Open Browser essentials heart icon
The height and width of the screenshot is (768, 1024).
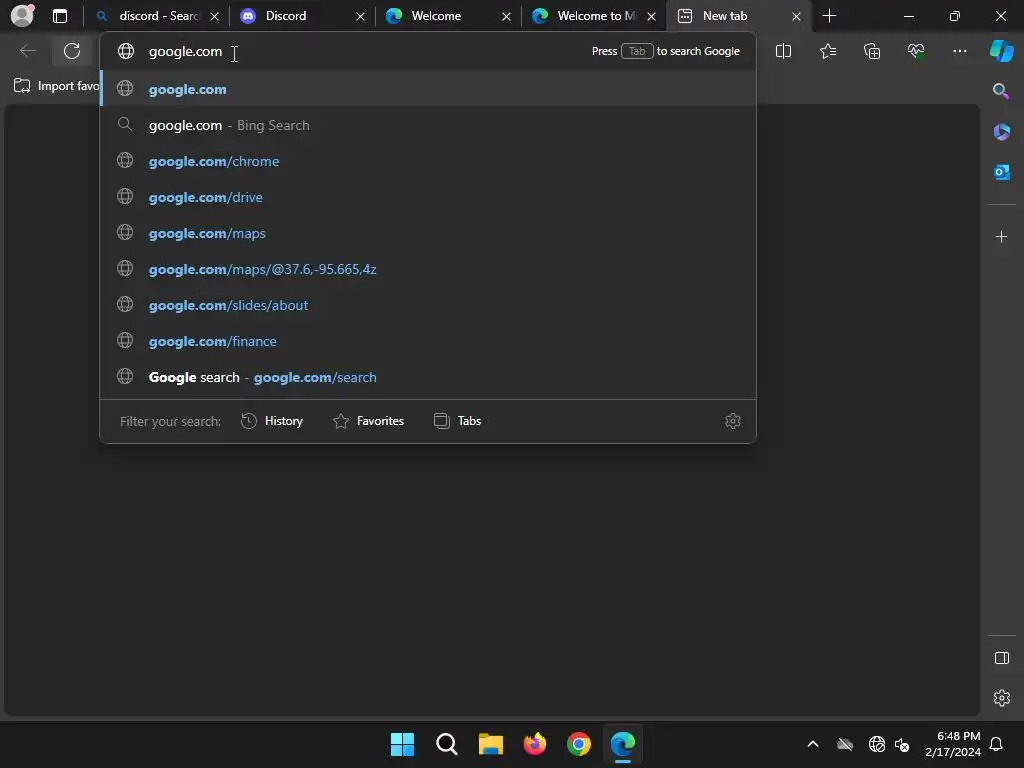[916, 51]
